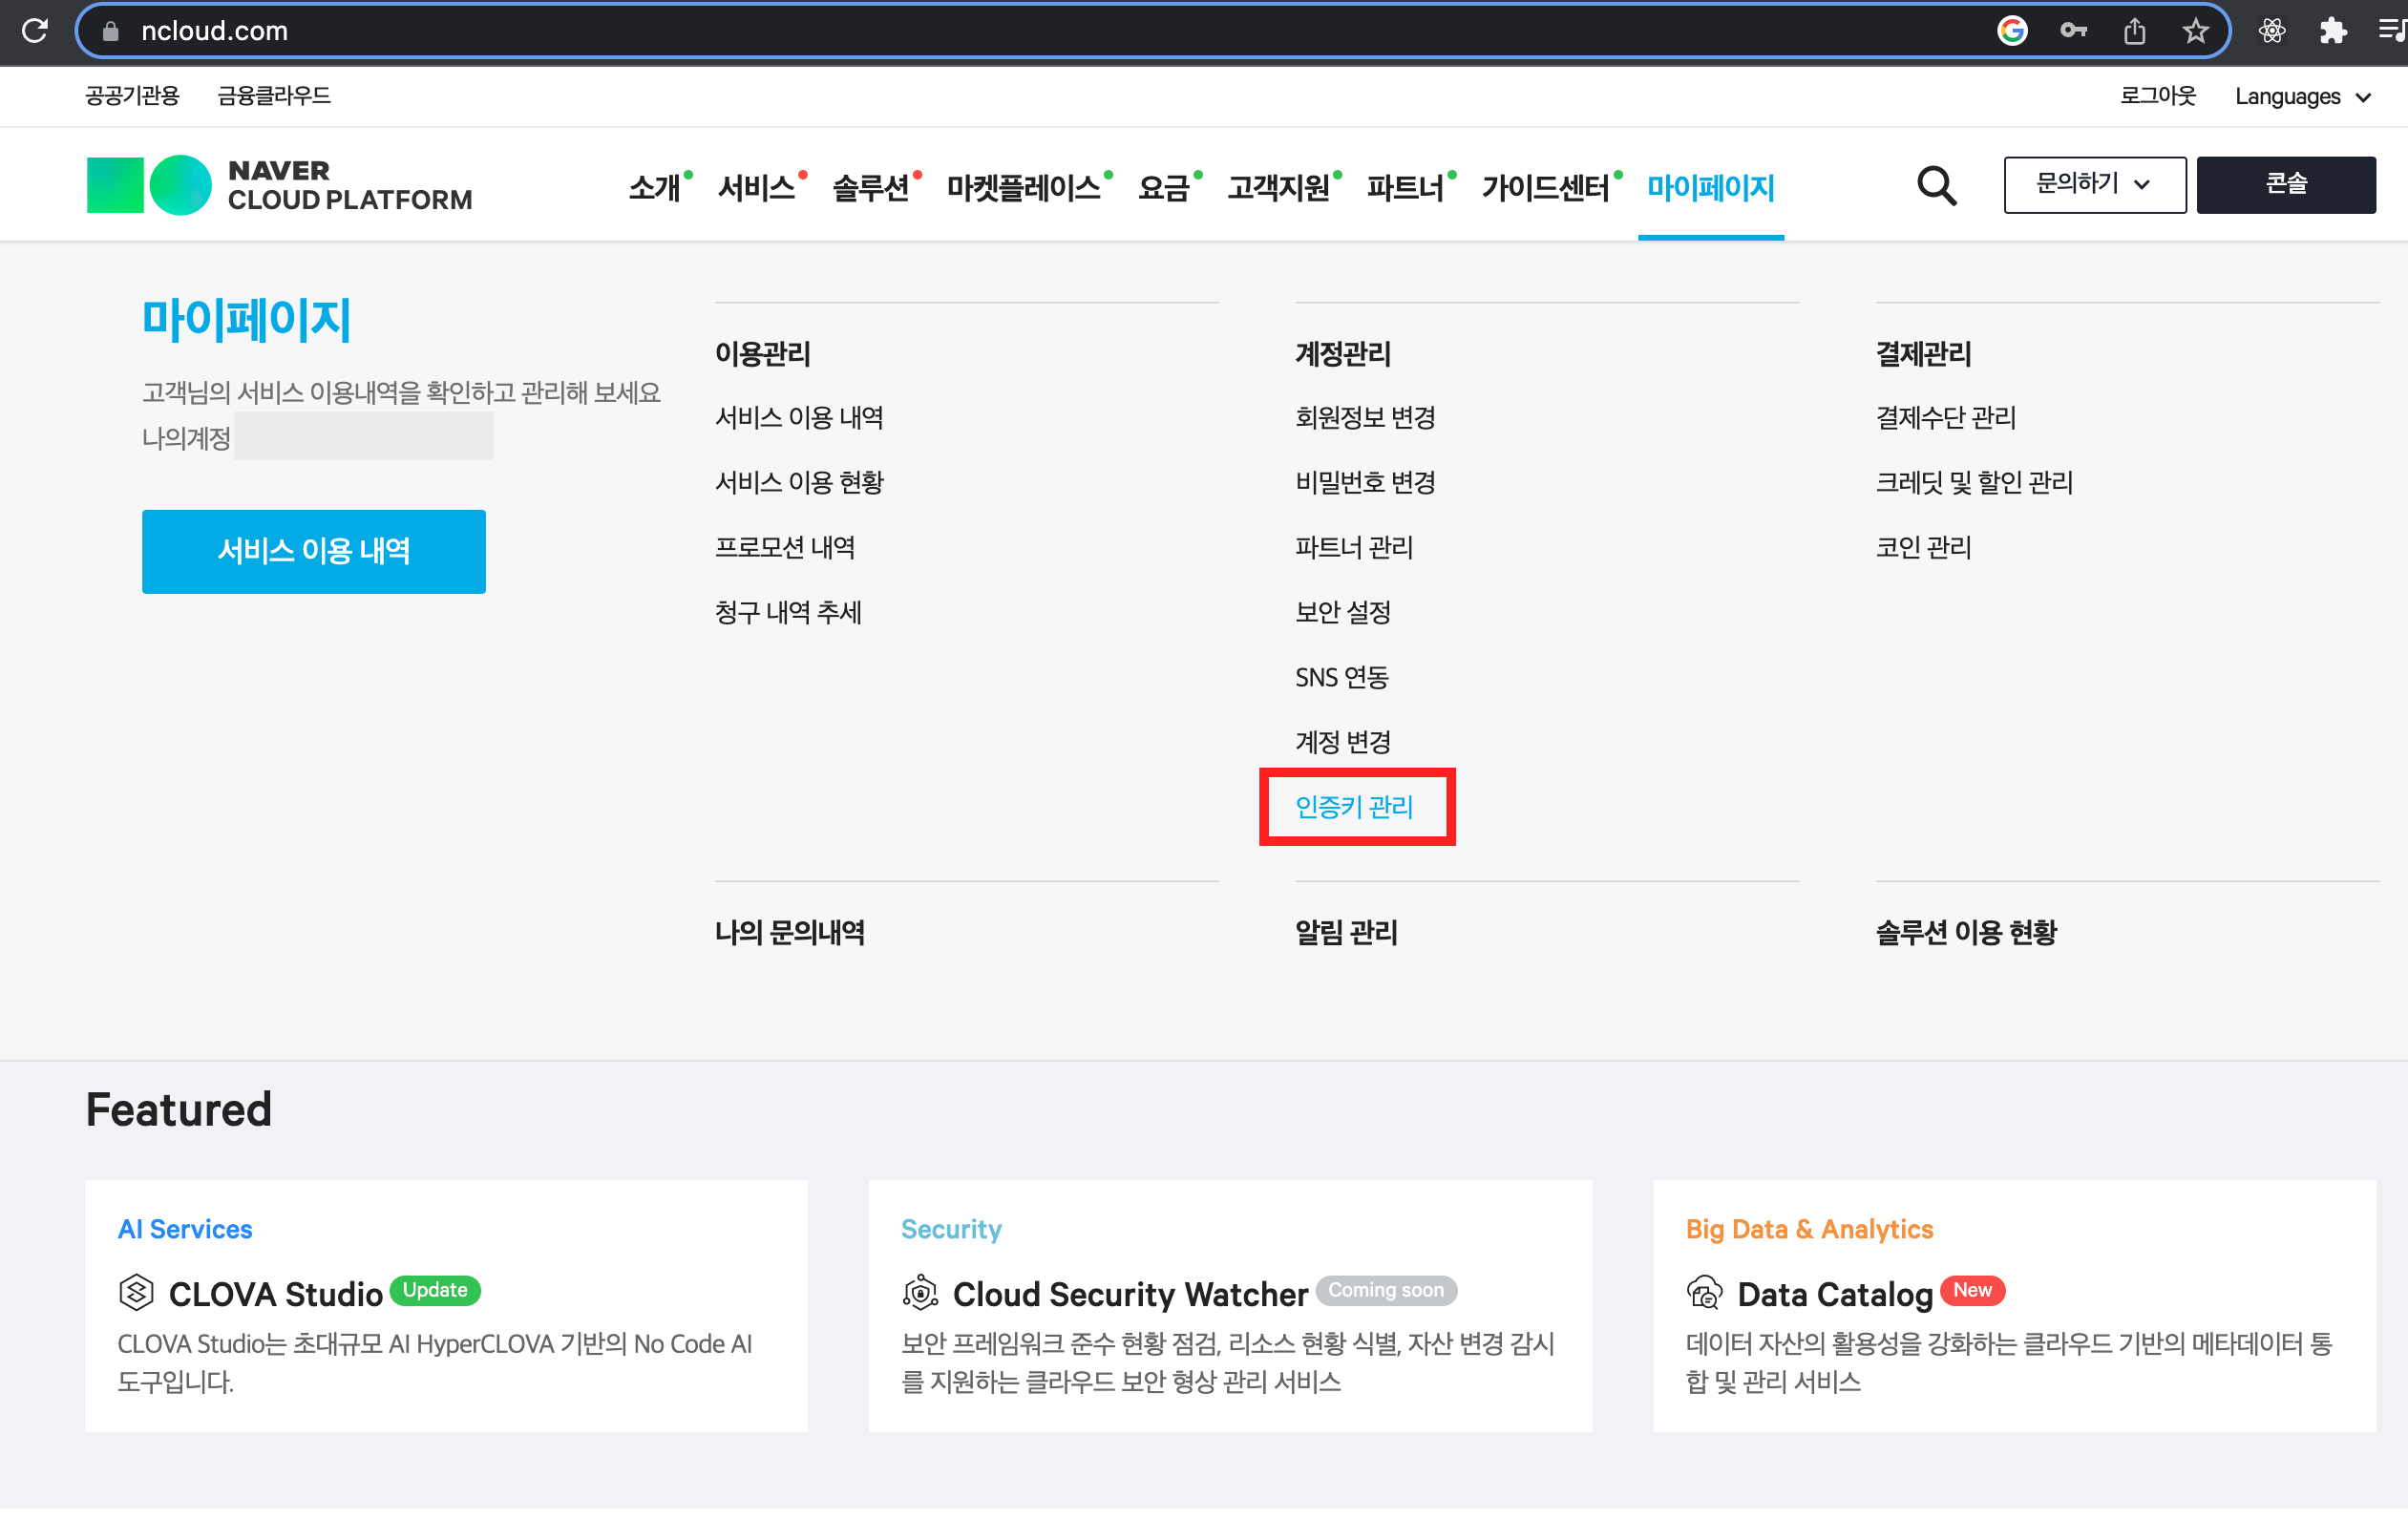The width and height of the screenshot is (2408, 1520).
Task: Open the Languages dropdown
Action: click(x=2302, y=96)
